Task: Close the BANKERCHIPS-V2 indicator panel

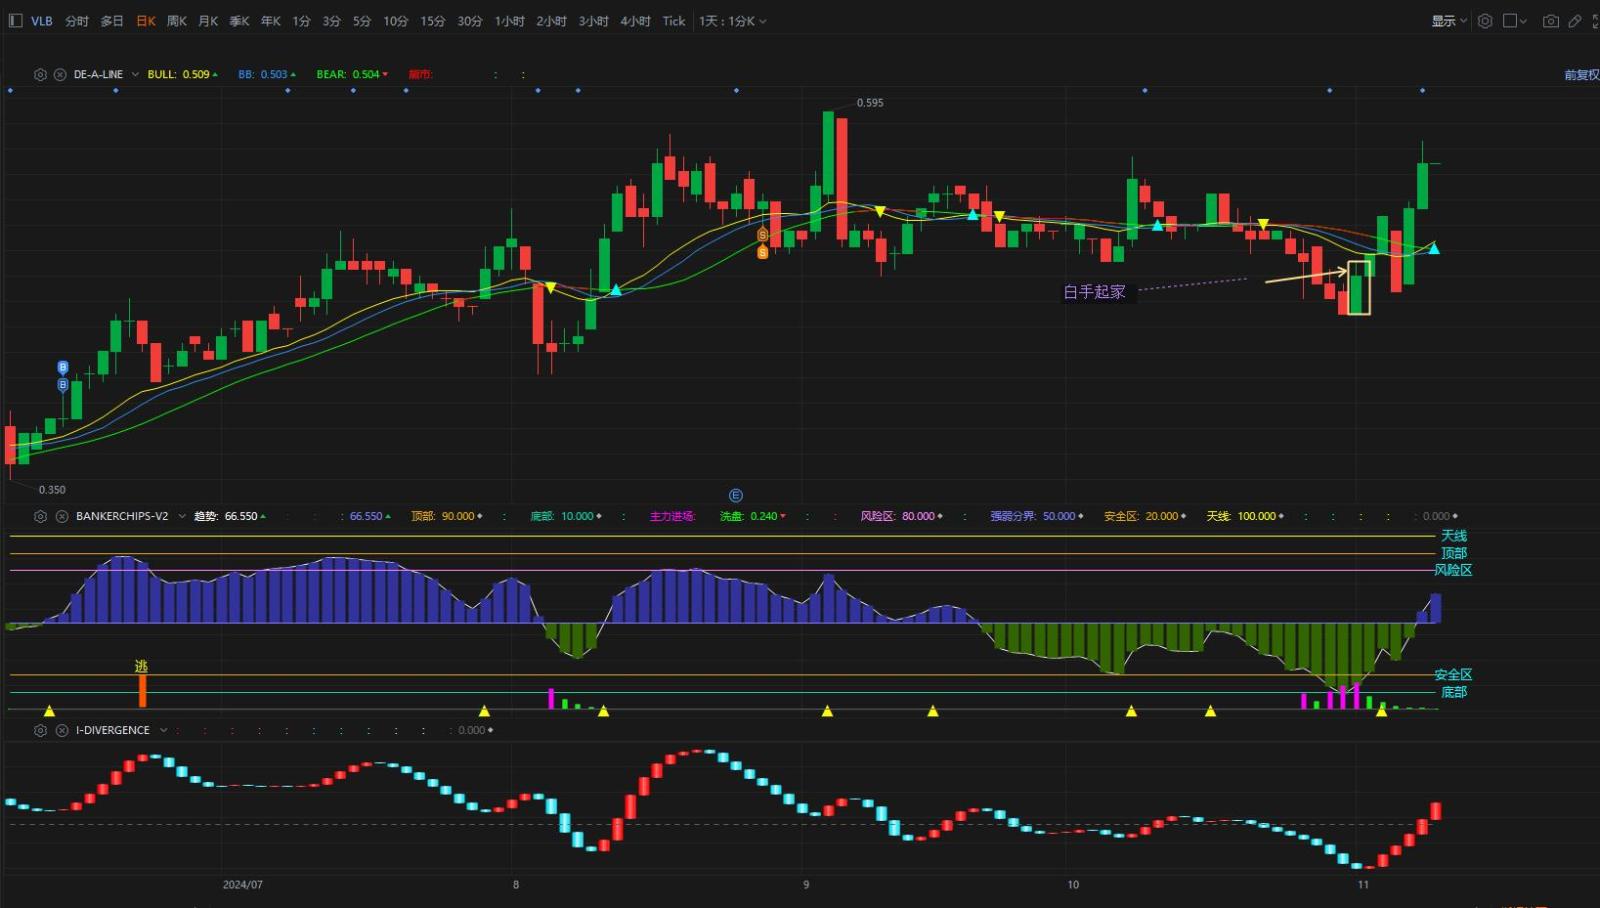Action: (61, 516)
